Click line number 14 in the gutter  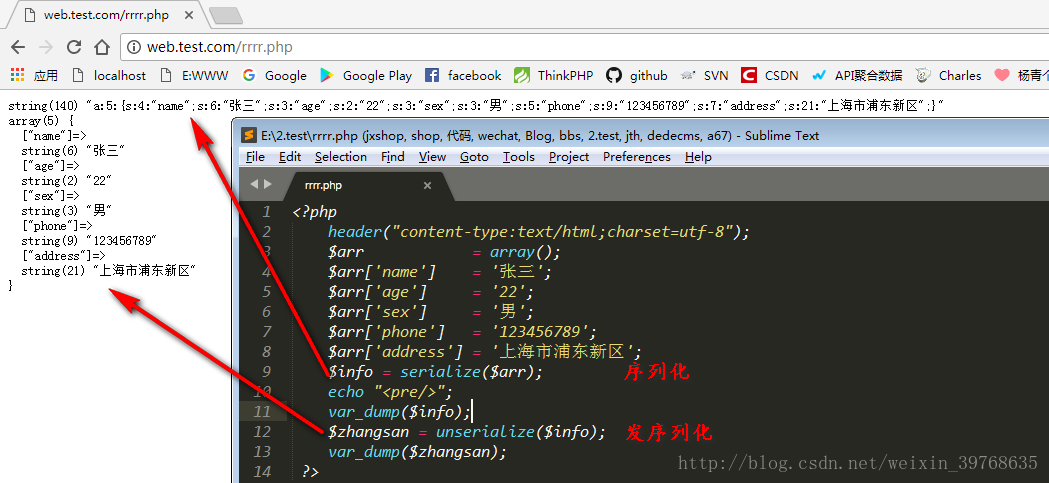click(262, 471)
